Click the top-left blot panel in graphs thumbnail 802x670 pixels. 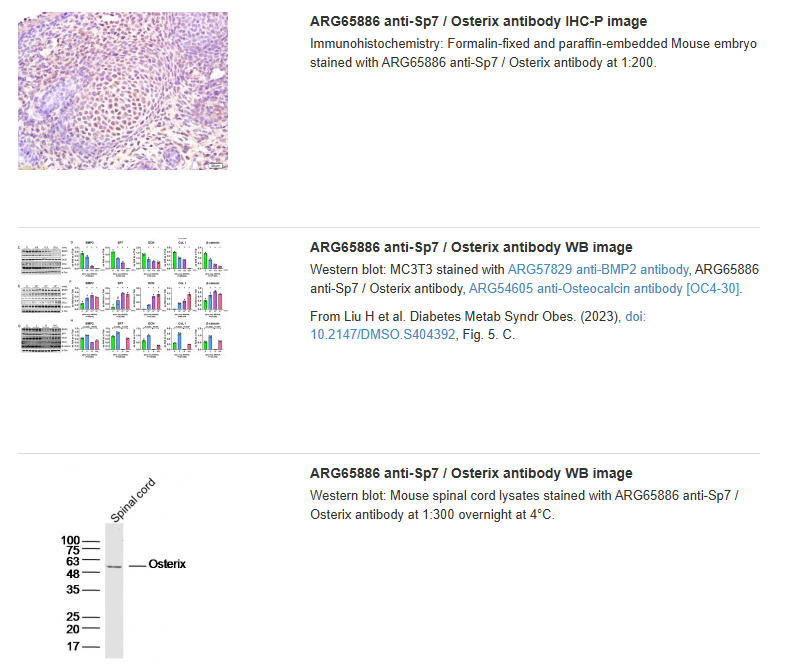click(41, 259)
